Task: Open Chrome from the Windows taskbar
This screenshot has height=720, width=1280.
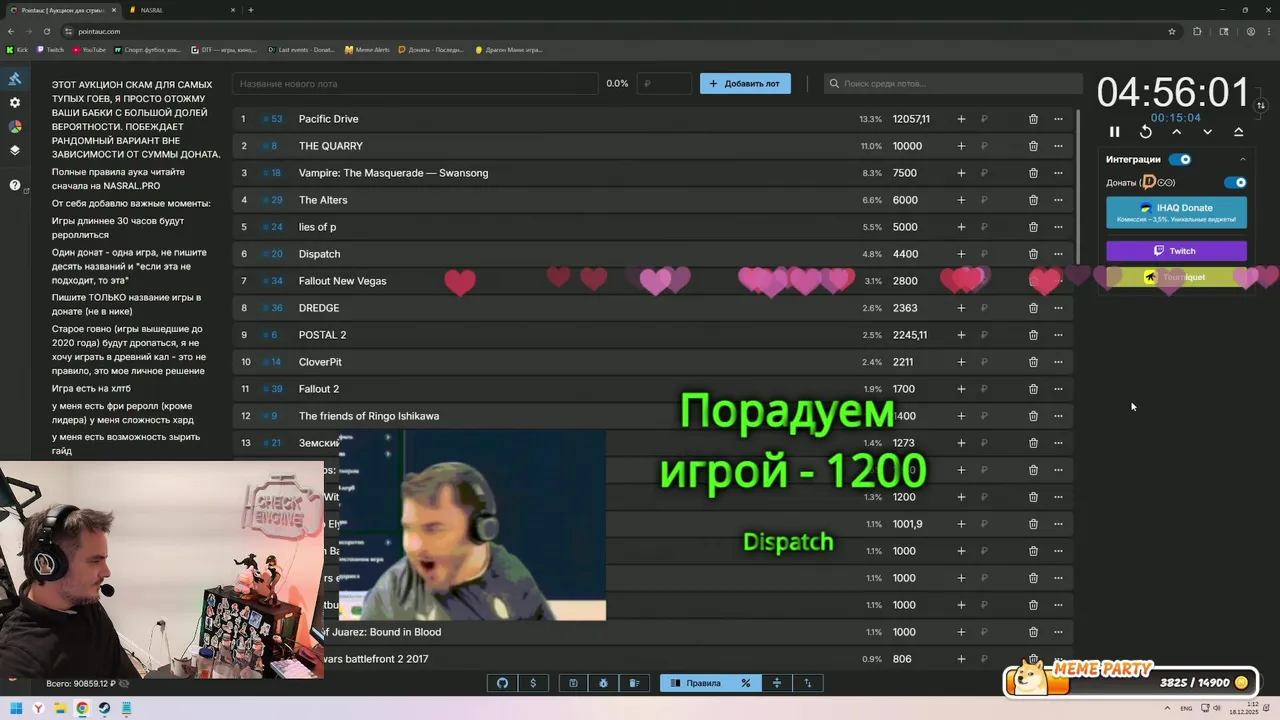Action: point(82,708)
